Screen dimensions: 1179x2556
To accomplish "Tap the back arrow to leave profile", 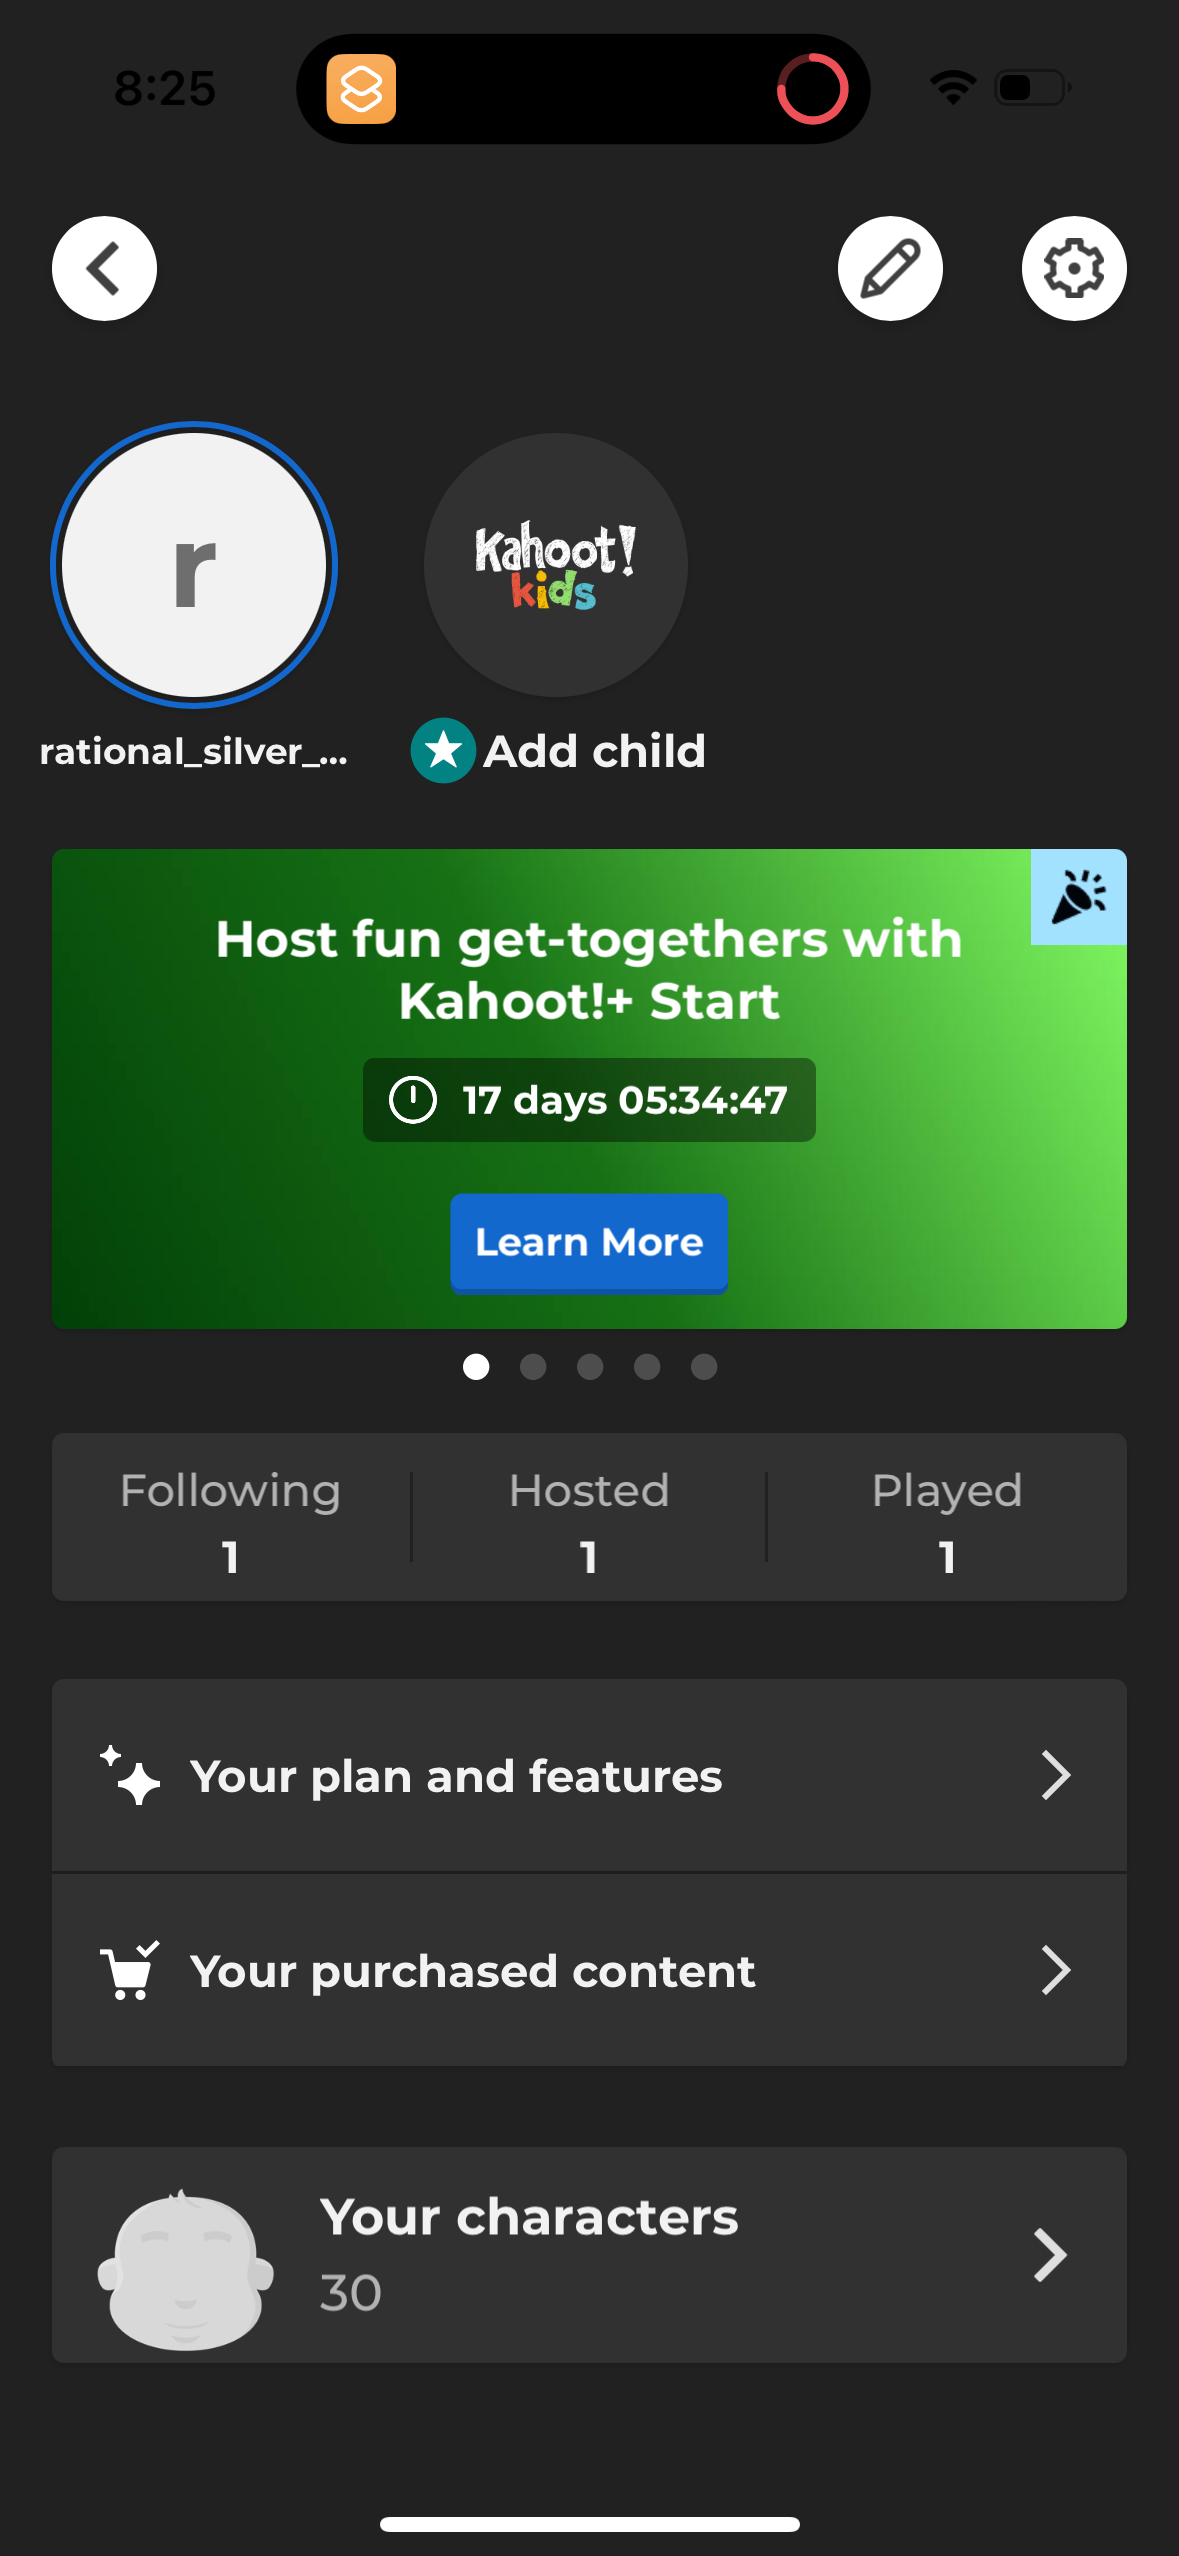I will [x=103, y=268].
